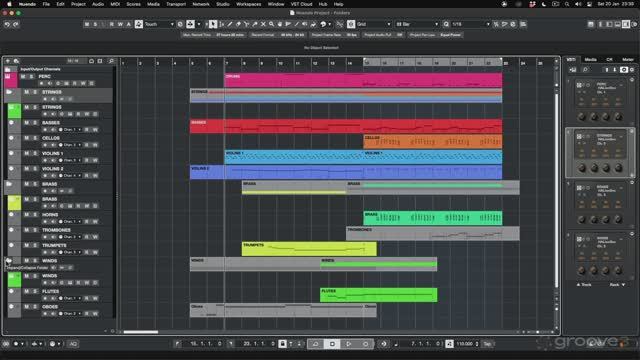Image resolution: width=640 pixels, height=360 pixels.
Task: Toggle the Auto-Scroll button in toolbar
Action: pos(190,24)
